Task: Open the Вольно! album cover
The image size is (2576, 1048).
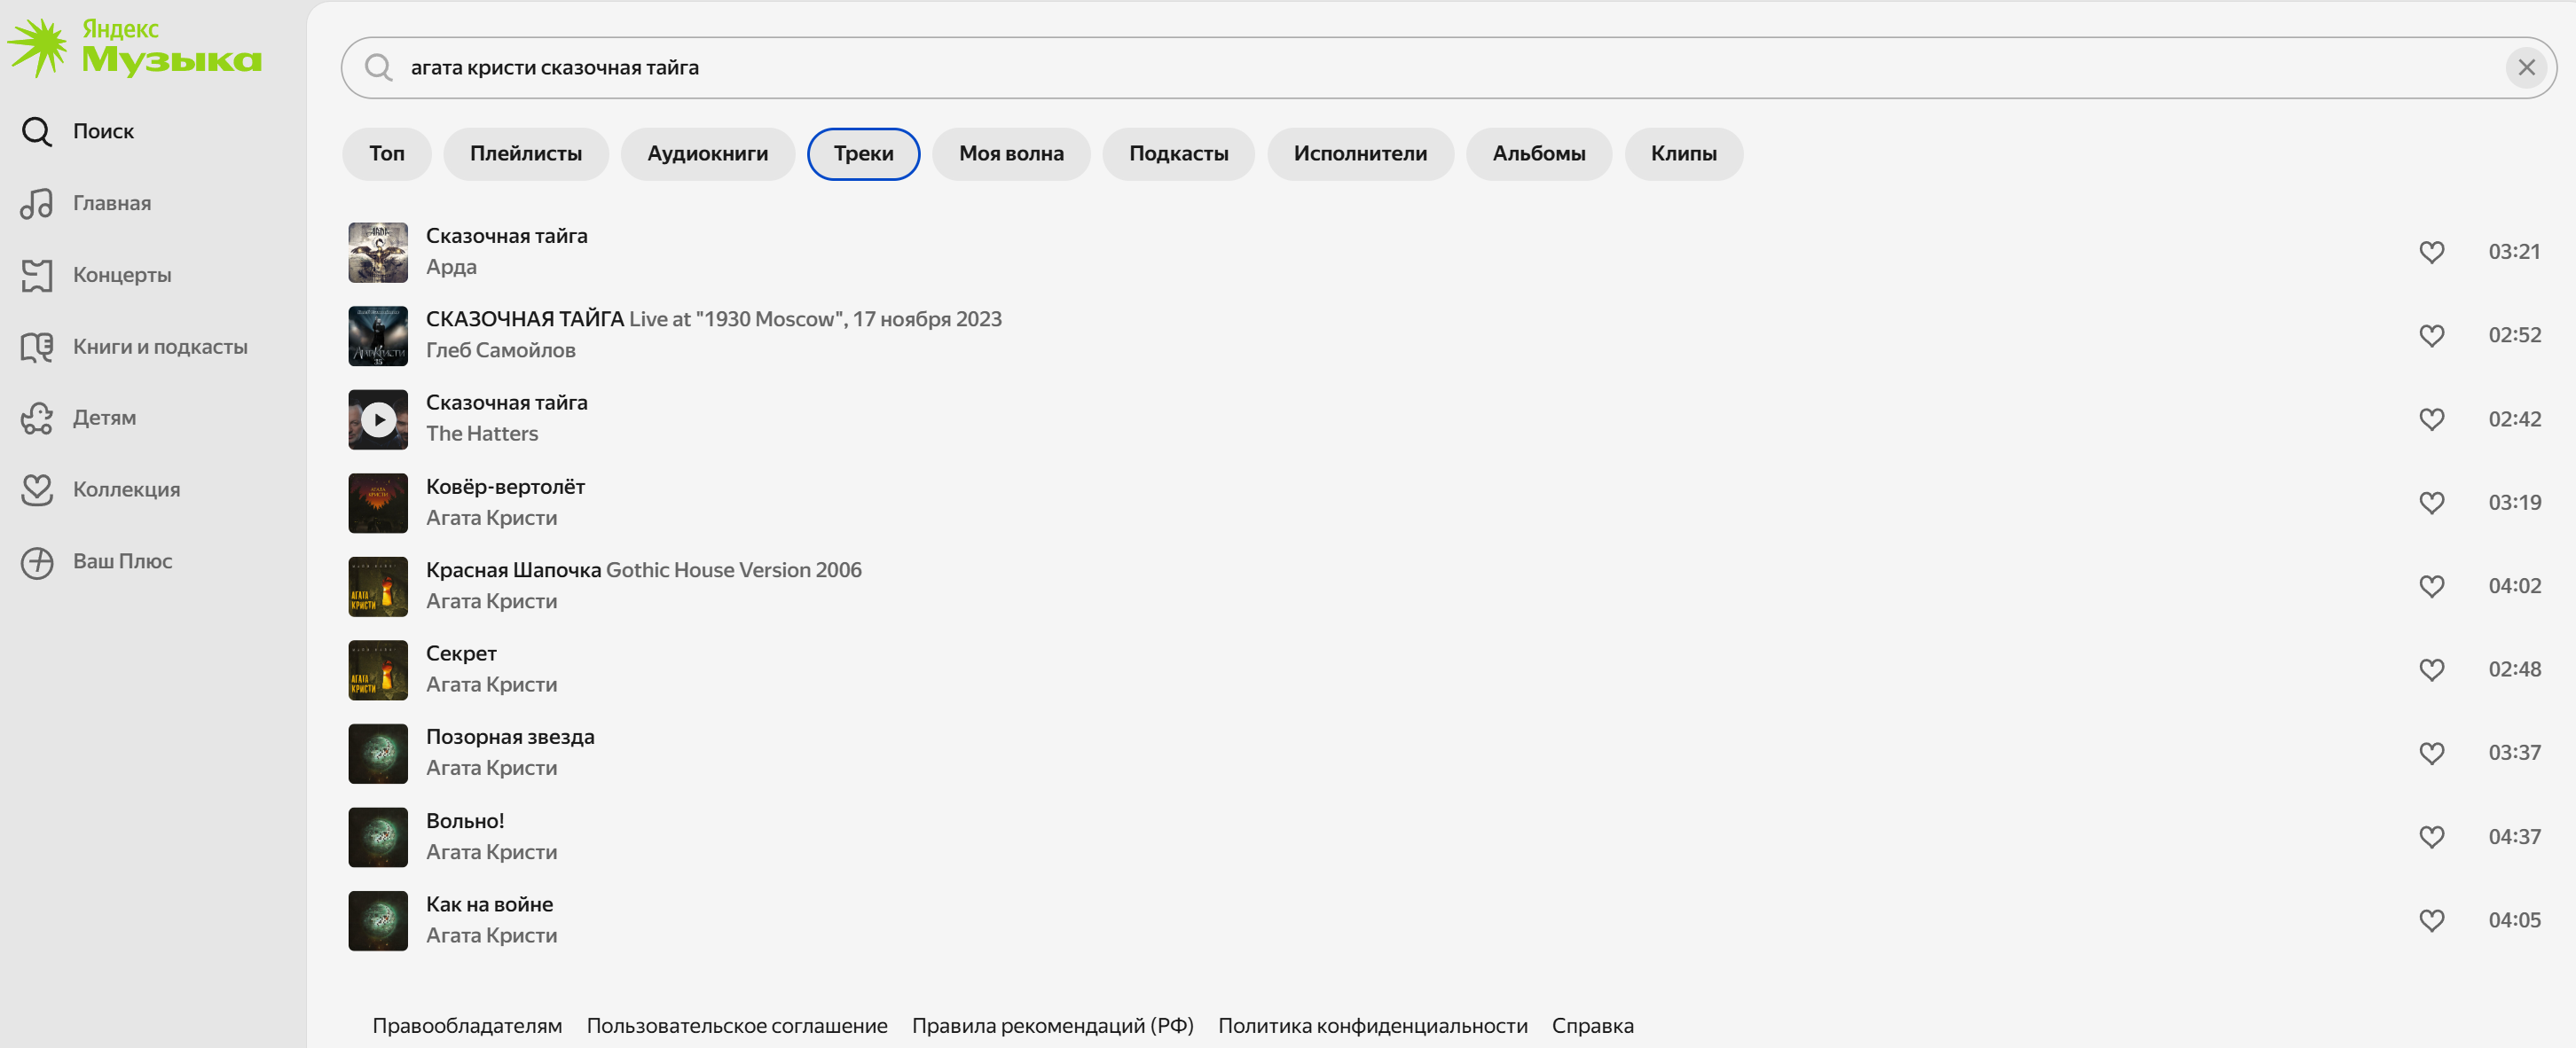Action: (378, 837)
